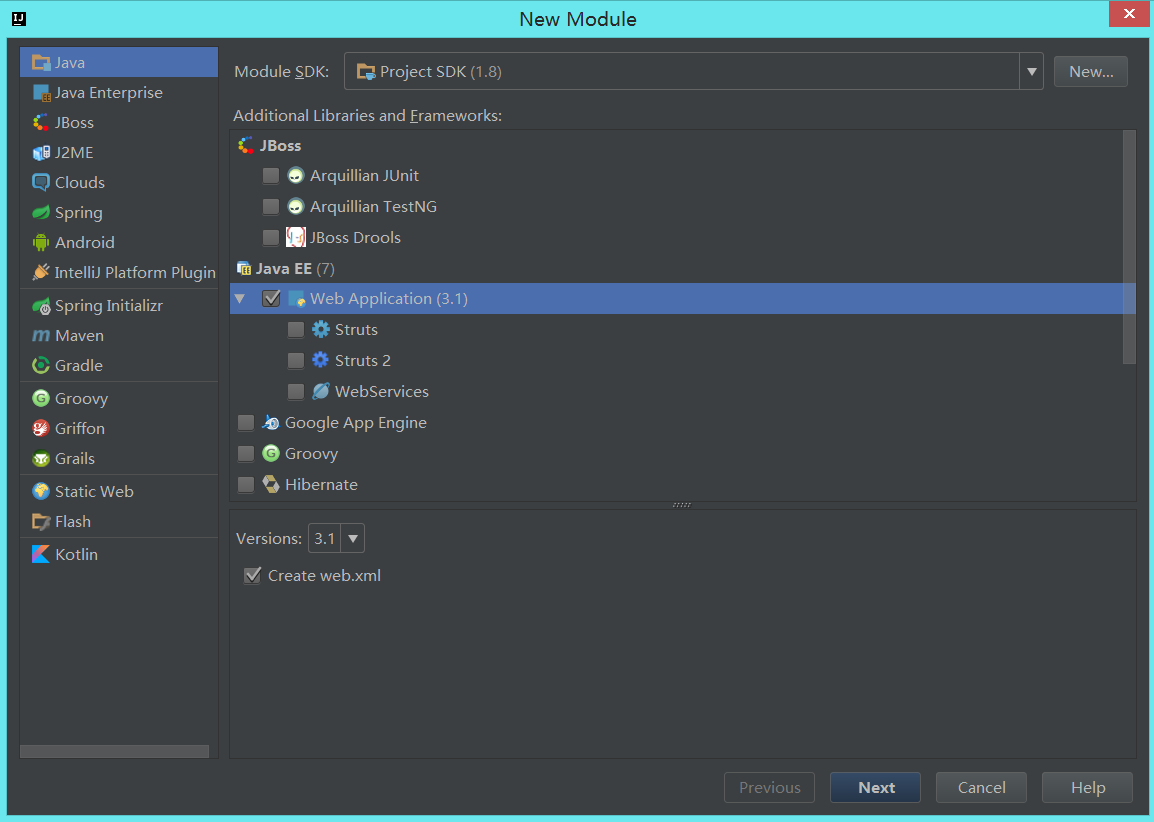Click the frameworks list vertical scrollbar

pos(1129,247)
